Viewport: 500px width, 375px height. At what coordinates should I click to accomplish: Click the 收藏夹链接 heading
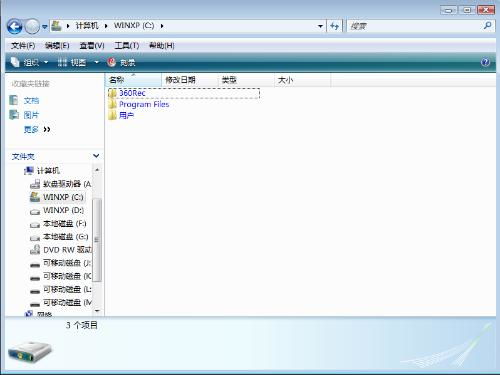click(30, 84)
